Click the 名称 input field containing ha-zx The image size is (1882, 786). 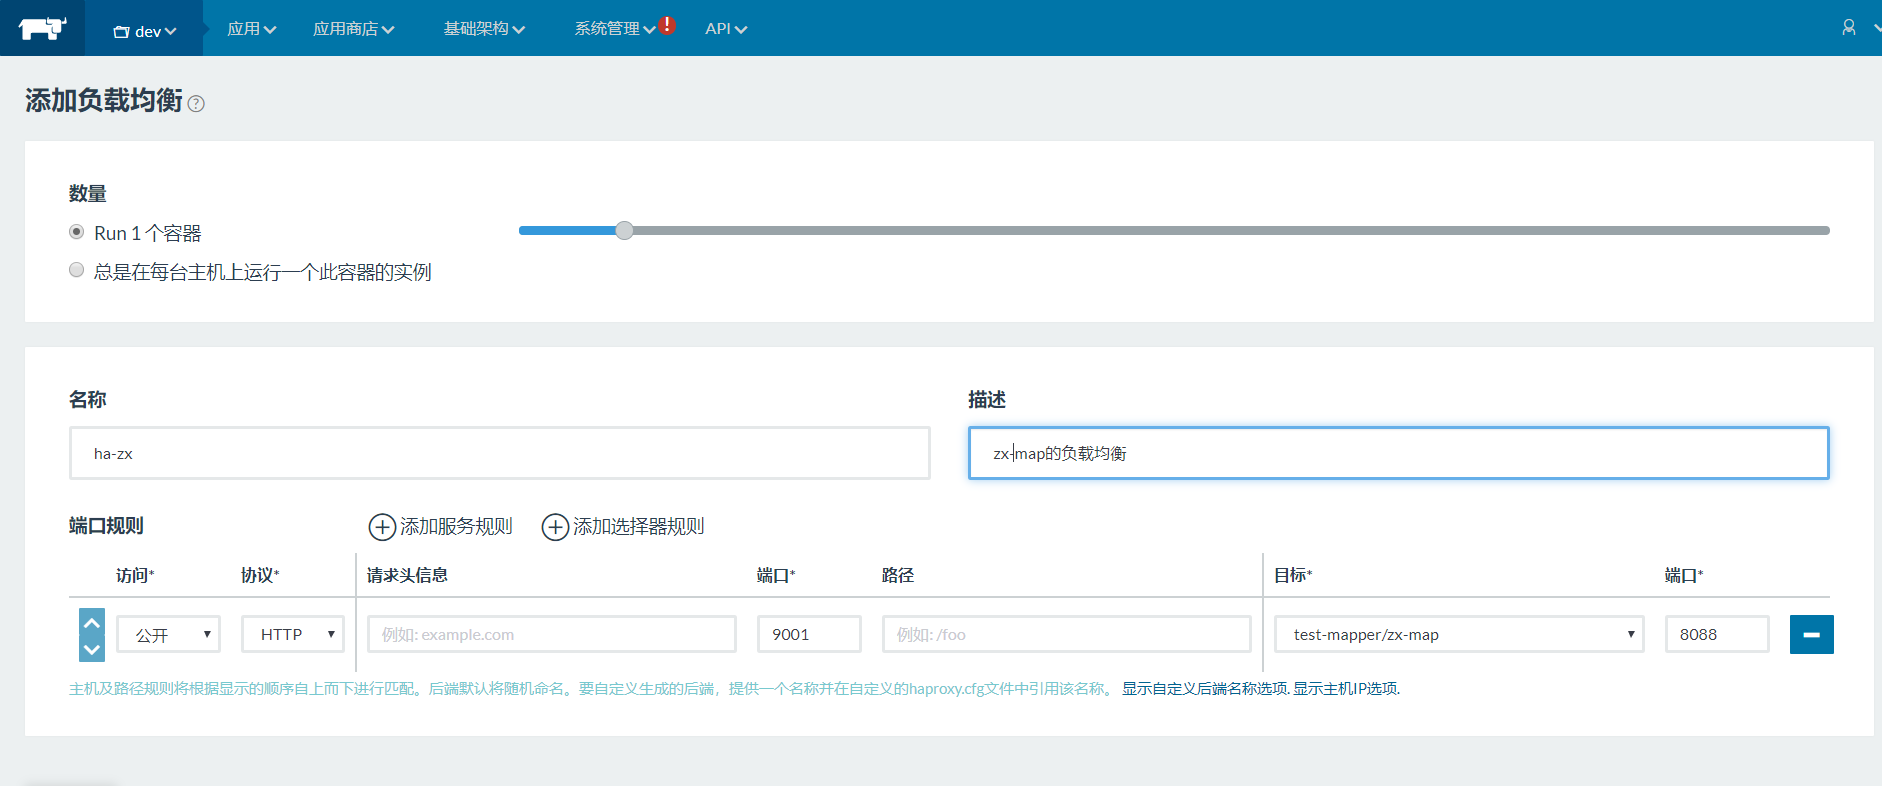[x=500, y=454]
